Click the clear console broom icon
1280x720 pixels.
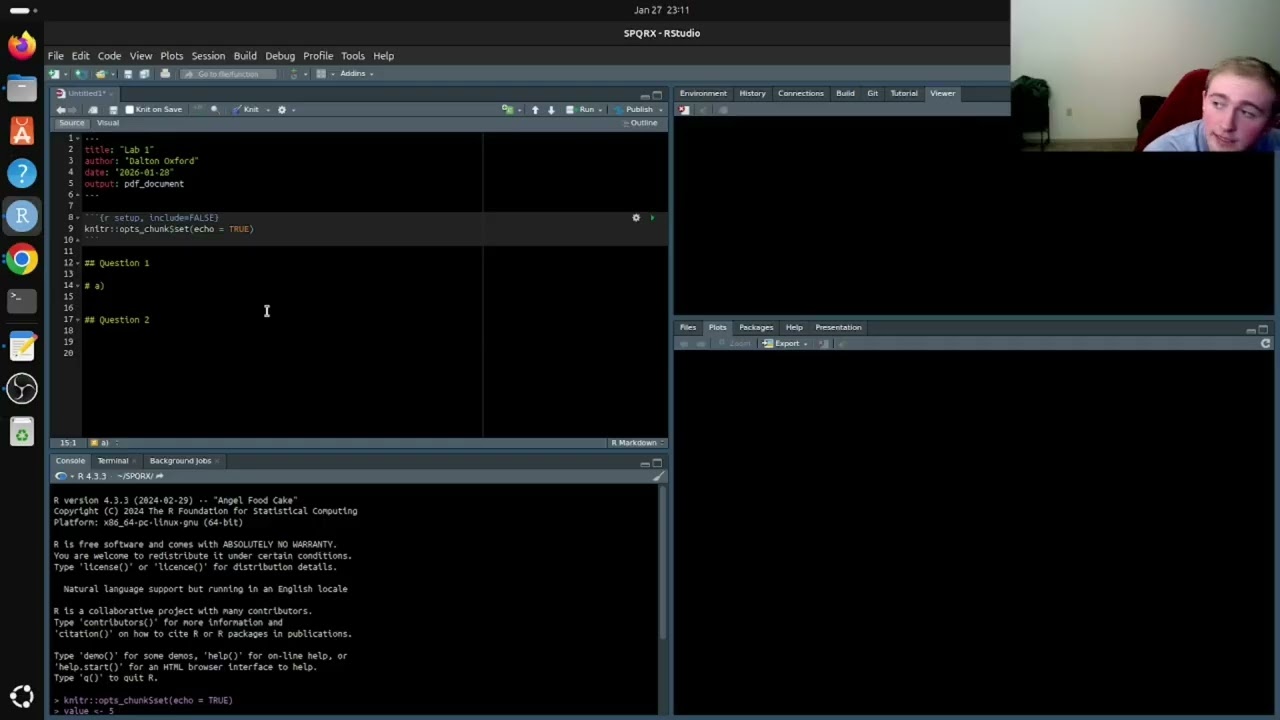click(658, 476)
